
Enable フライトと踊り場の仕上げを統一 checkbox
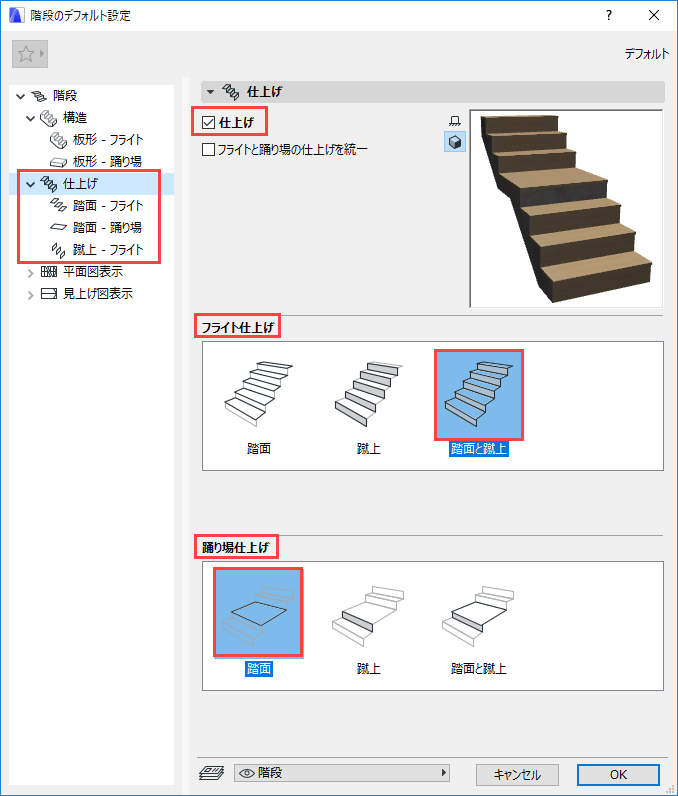click(x=209, y=149)
